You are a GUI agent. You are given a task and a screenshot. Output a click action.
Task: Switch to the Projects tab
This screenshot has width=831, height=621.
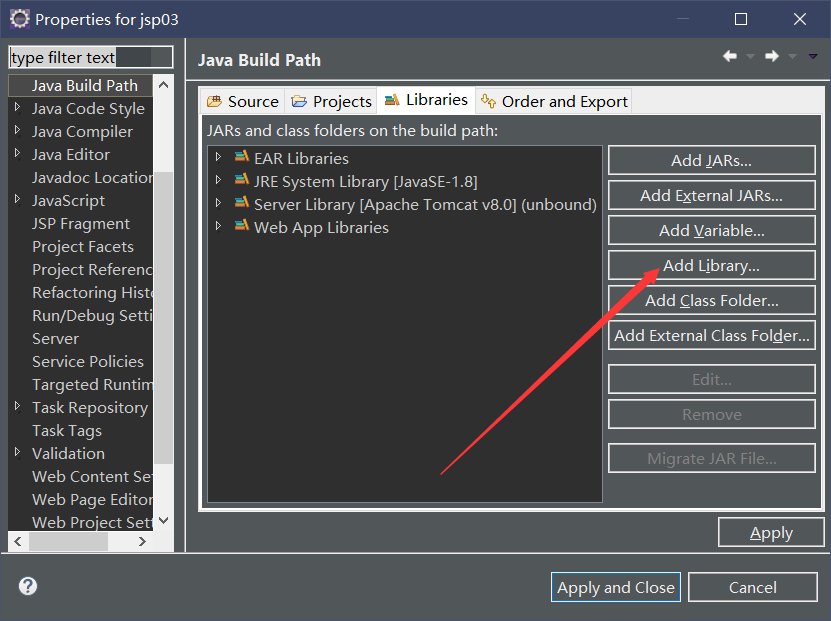[x=331, y=101]
